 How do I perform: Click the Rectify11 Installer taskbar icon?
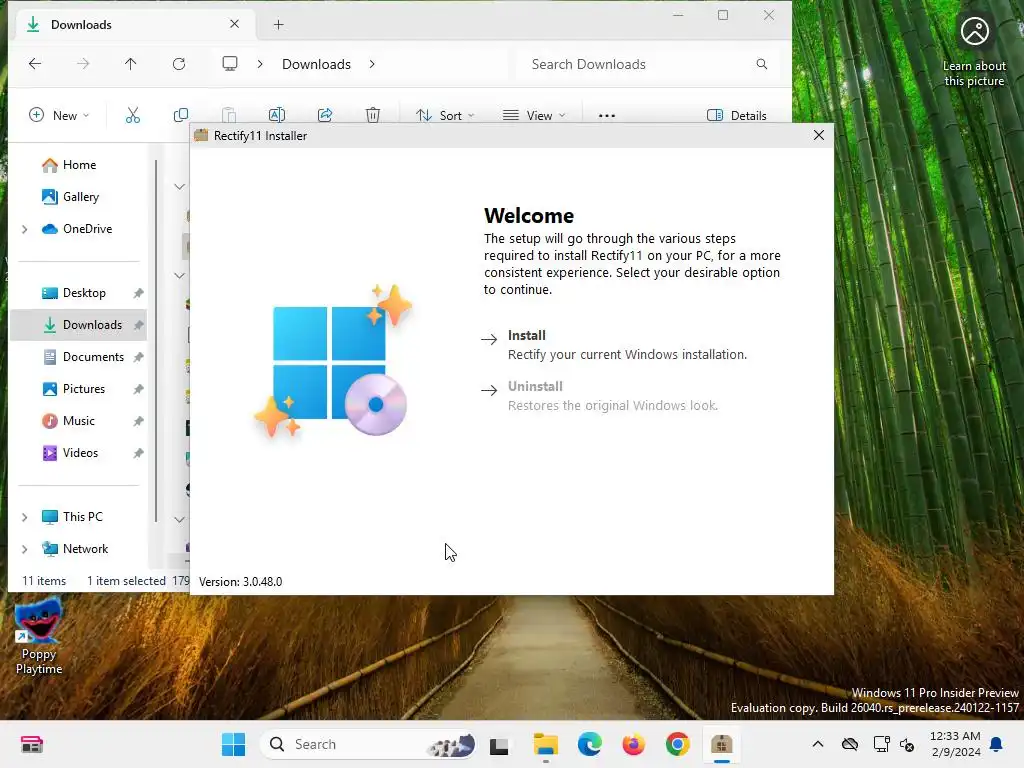721,744
